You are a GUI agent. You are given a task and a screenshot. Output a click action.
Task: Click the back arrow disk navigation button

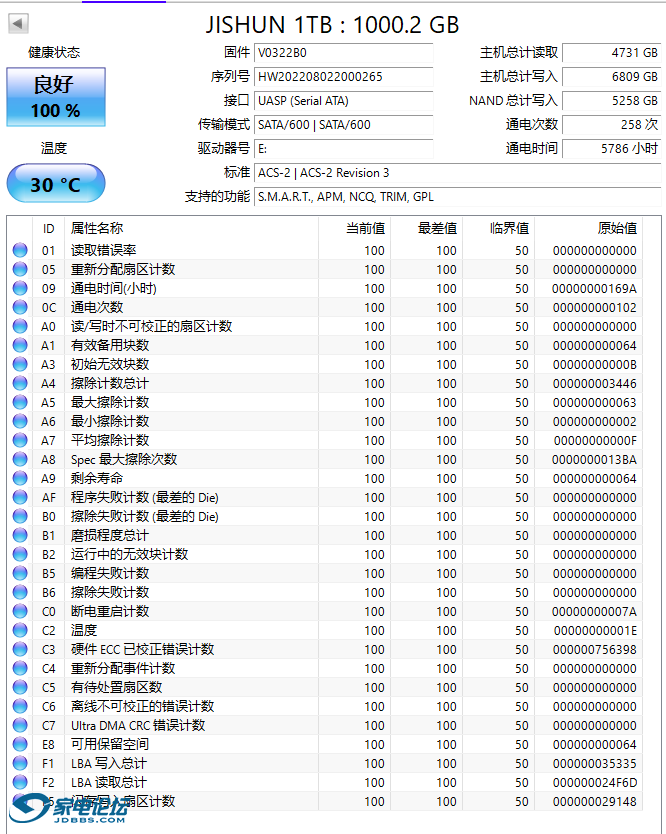pos(18,23)
